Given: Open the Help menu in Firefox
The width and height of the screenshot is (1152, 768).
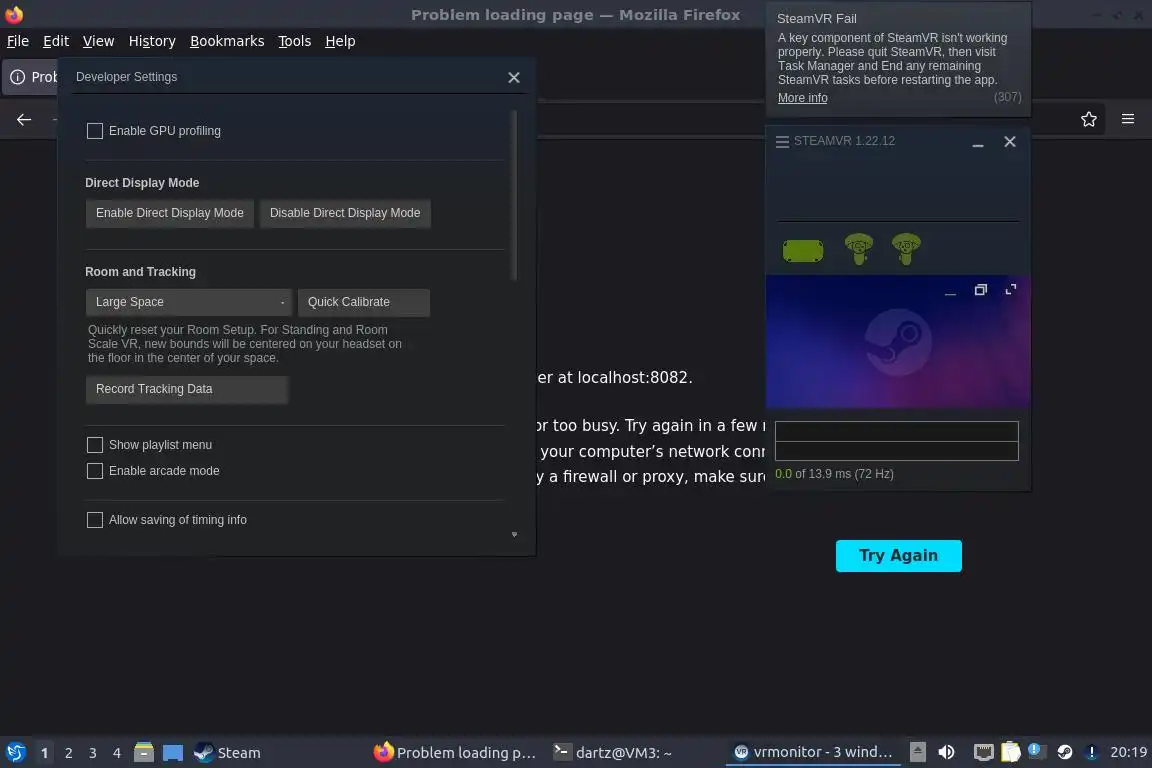Looking at the screenshot, I should pyautogui.click(x=340, y=41).
